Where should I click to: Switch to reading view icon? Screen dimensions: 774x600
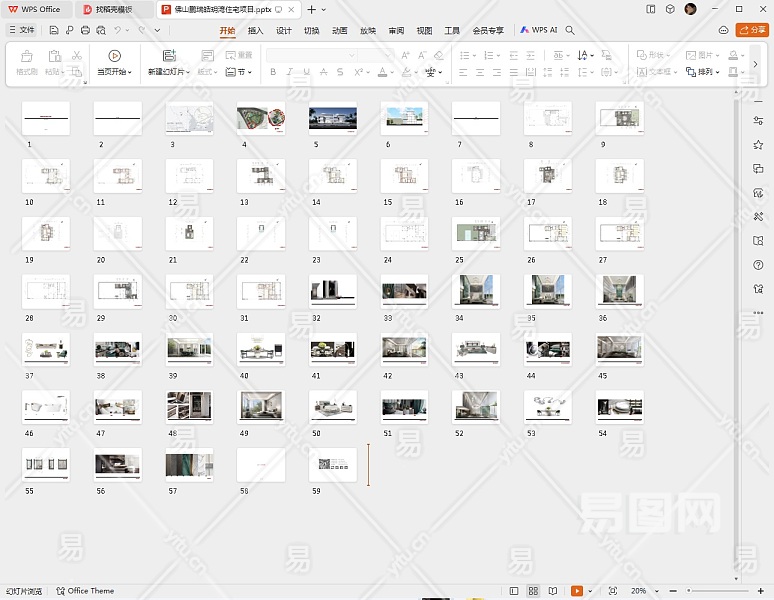pyautogui.click(x=552, y=591)
